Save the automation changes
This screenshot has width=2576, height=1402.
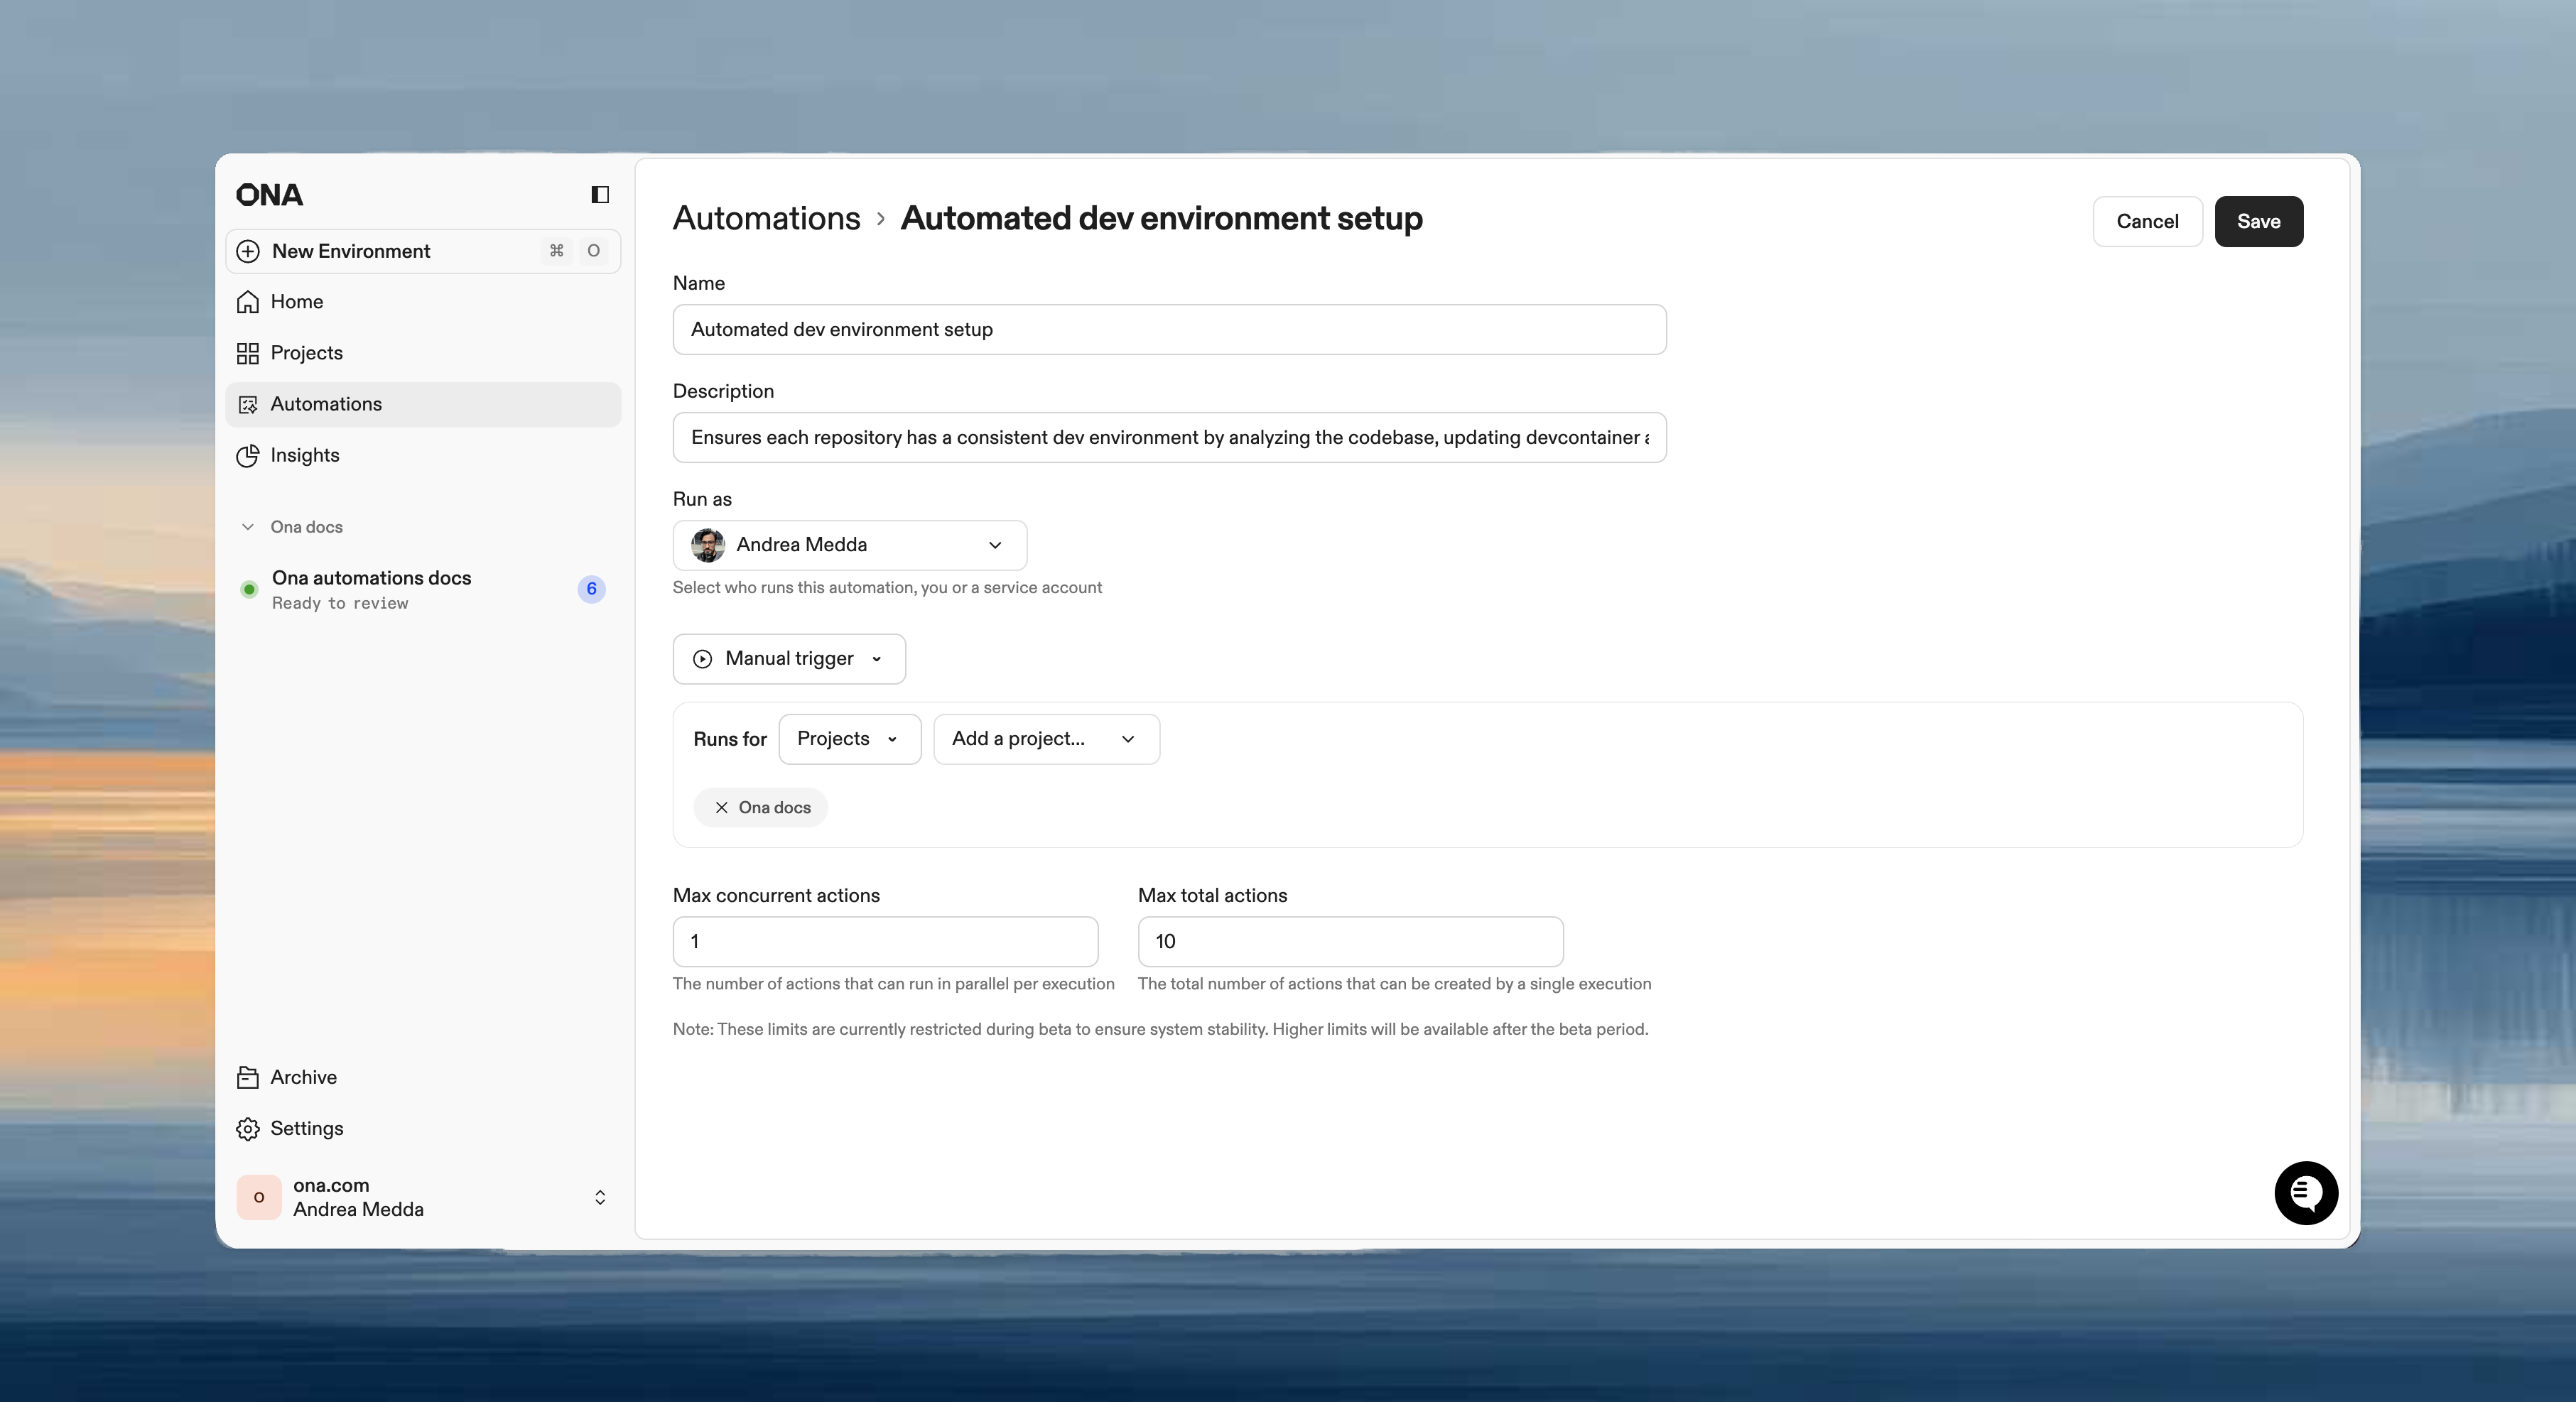[2259, 221]
